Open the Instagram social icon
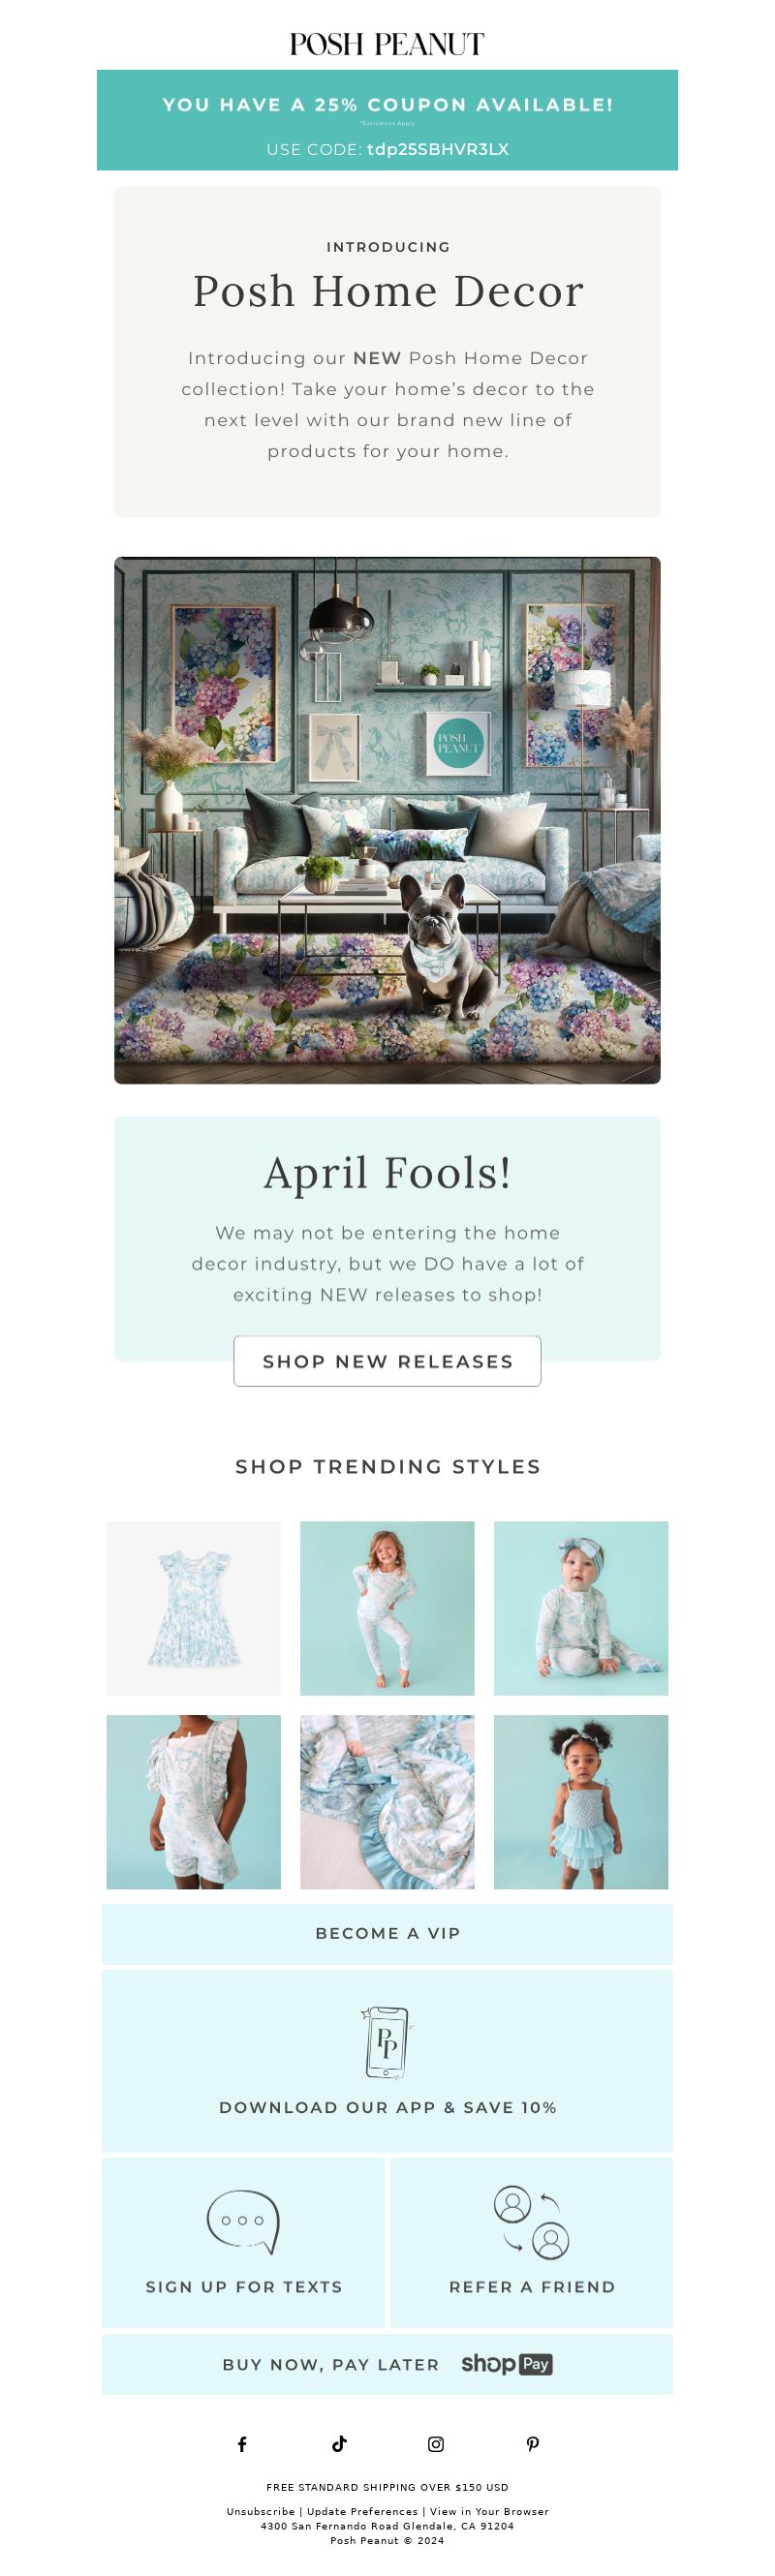 point(436,2444)
